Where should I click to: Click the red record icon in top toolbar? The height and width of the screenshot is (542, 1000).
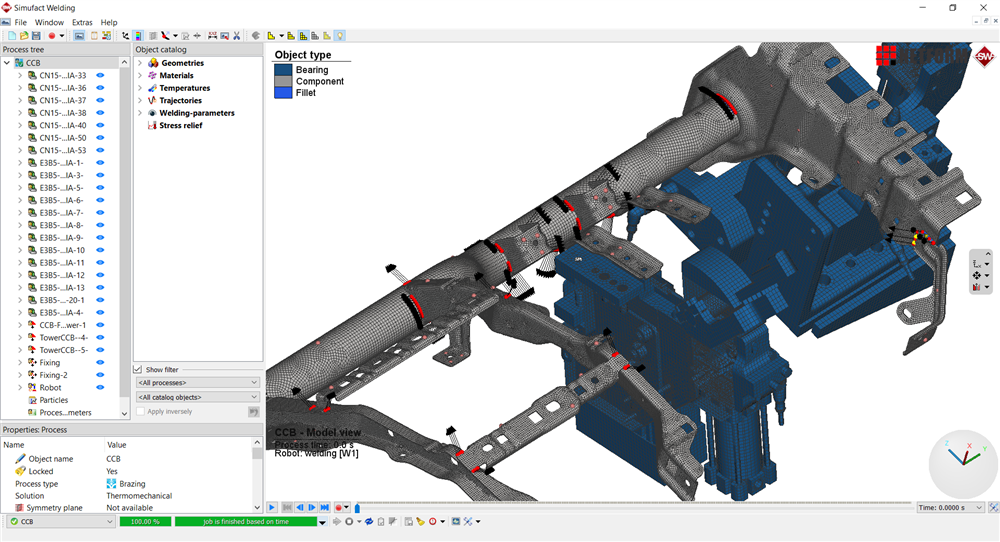point(51,36)
